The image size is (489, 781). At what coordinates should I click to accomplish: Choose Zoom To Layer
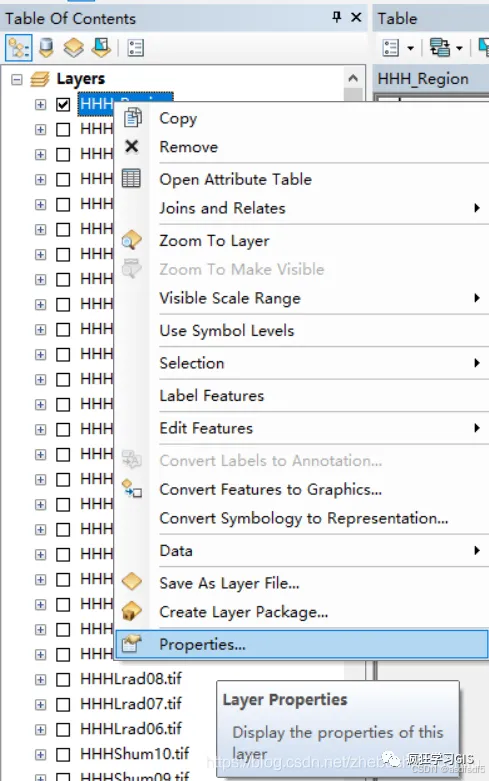click(x=301, y=241)
